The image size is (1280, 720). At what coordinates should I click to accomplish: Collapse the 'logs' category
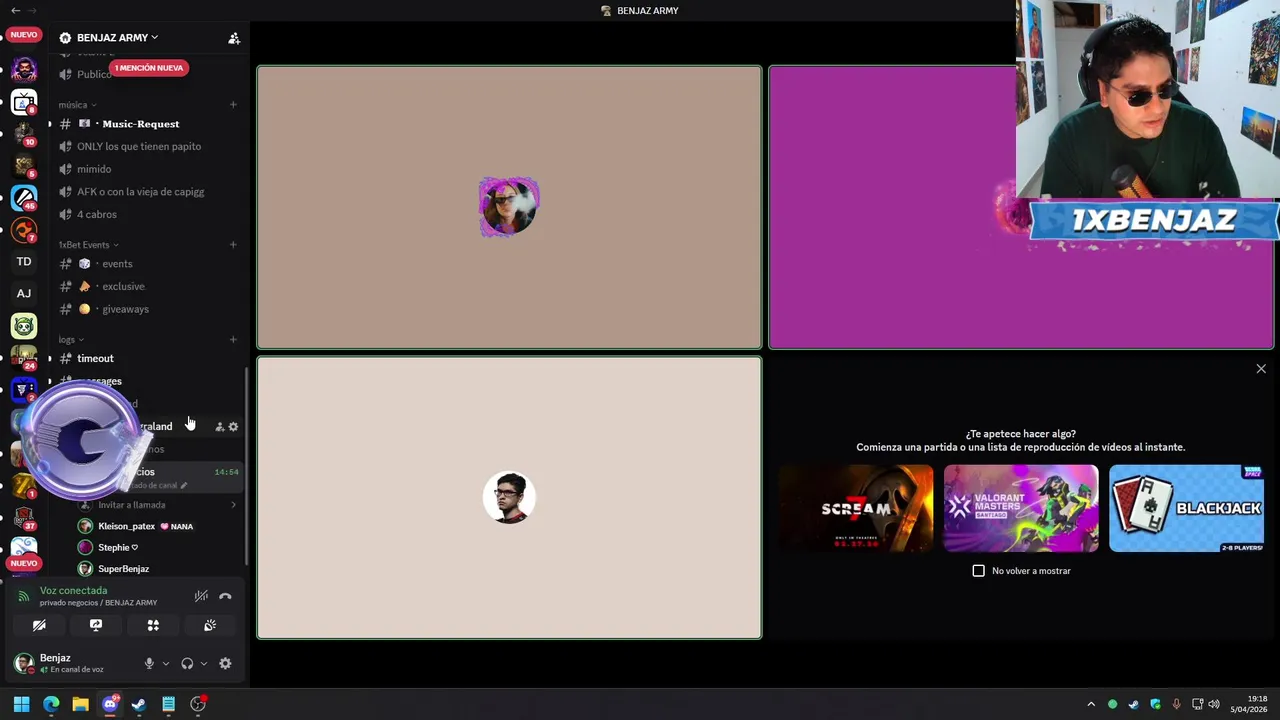coord(71,340)
